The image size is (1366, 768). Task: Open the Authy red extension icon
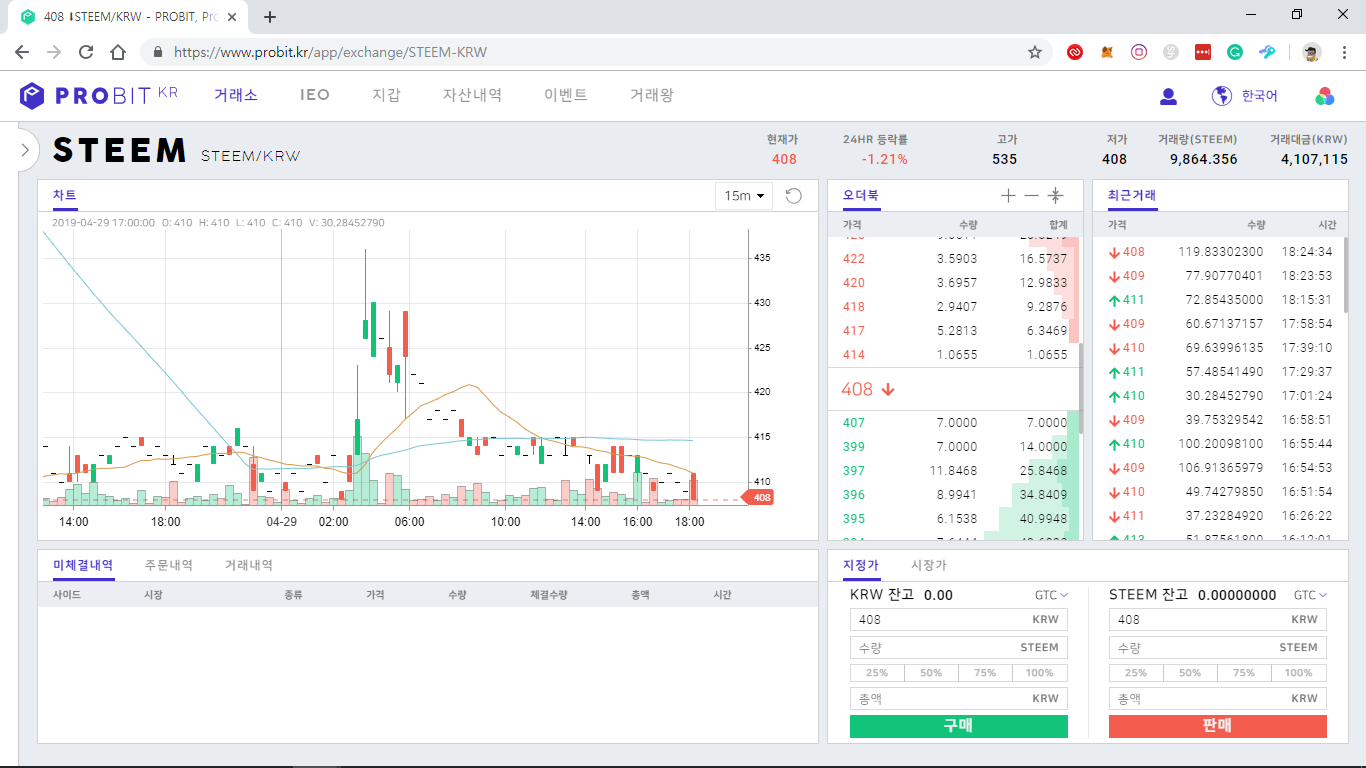1075,52
